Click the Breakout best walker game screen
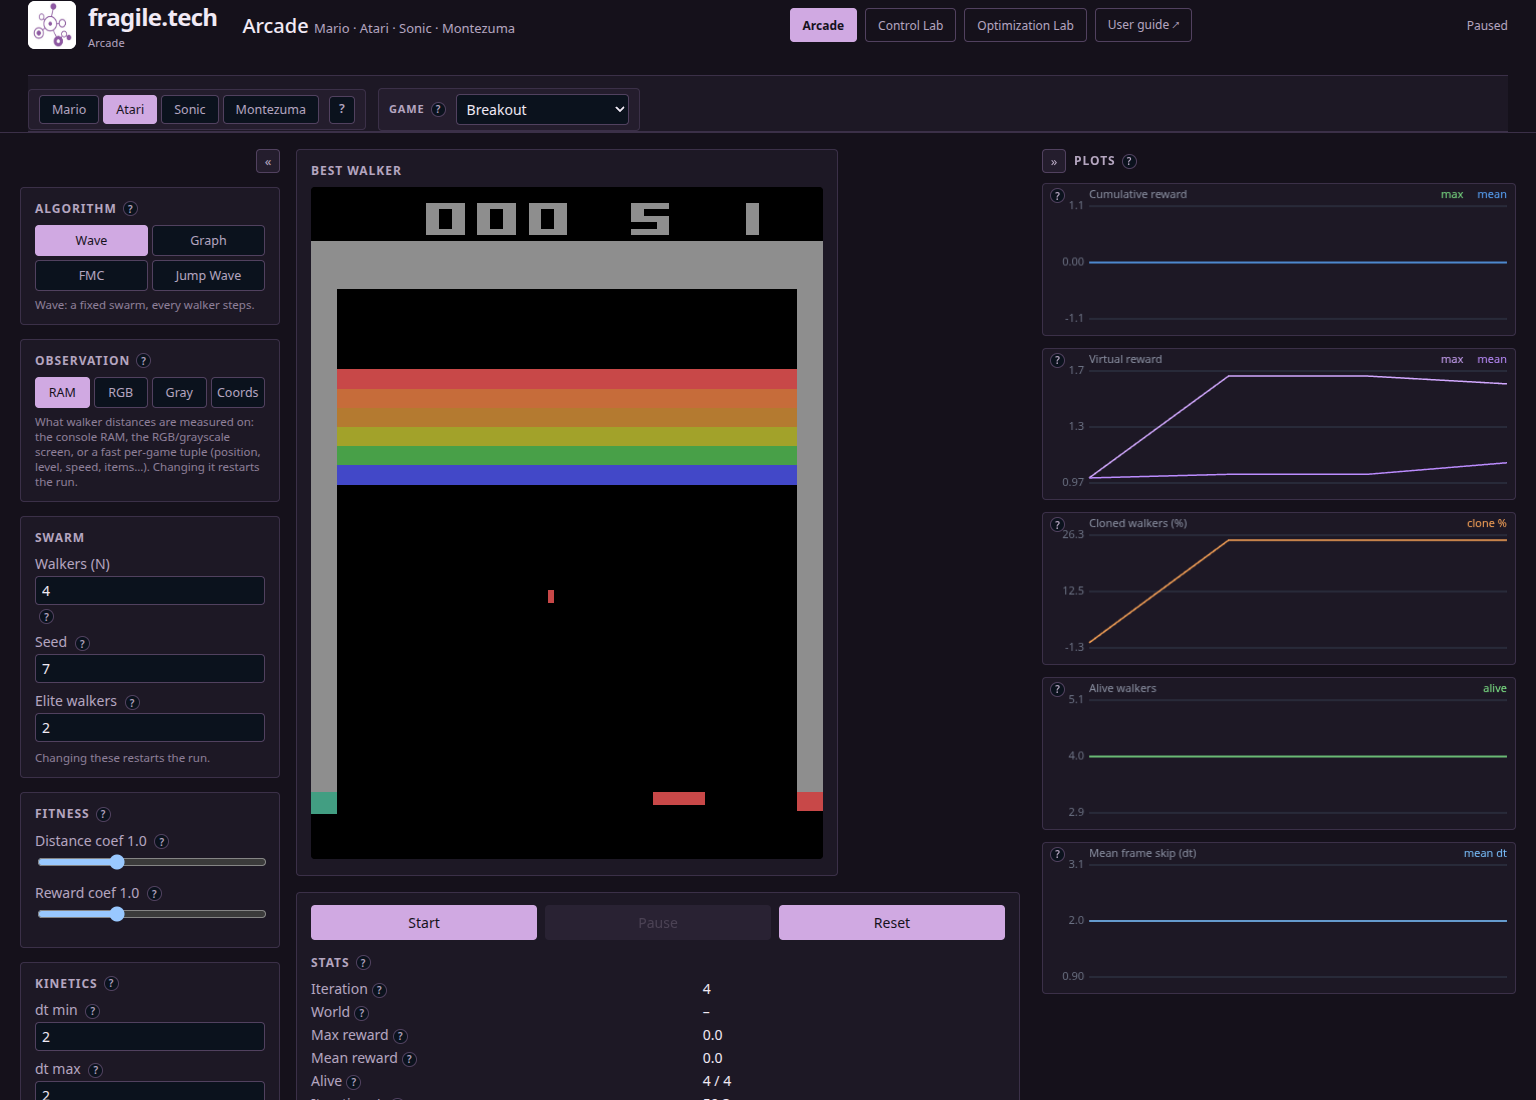The width and height of the screenshot is (1536, 1100). point(567,523)
